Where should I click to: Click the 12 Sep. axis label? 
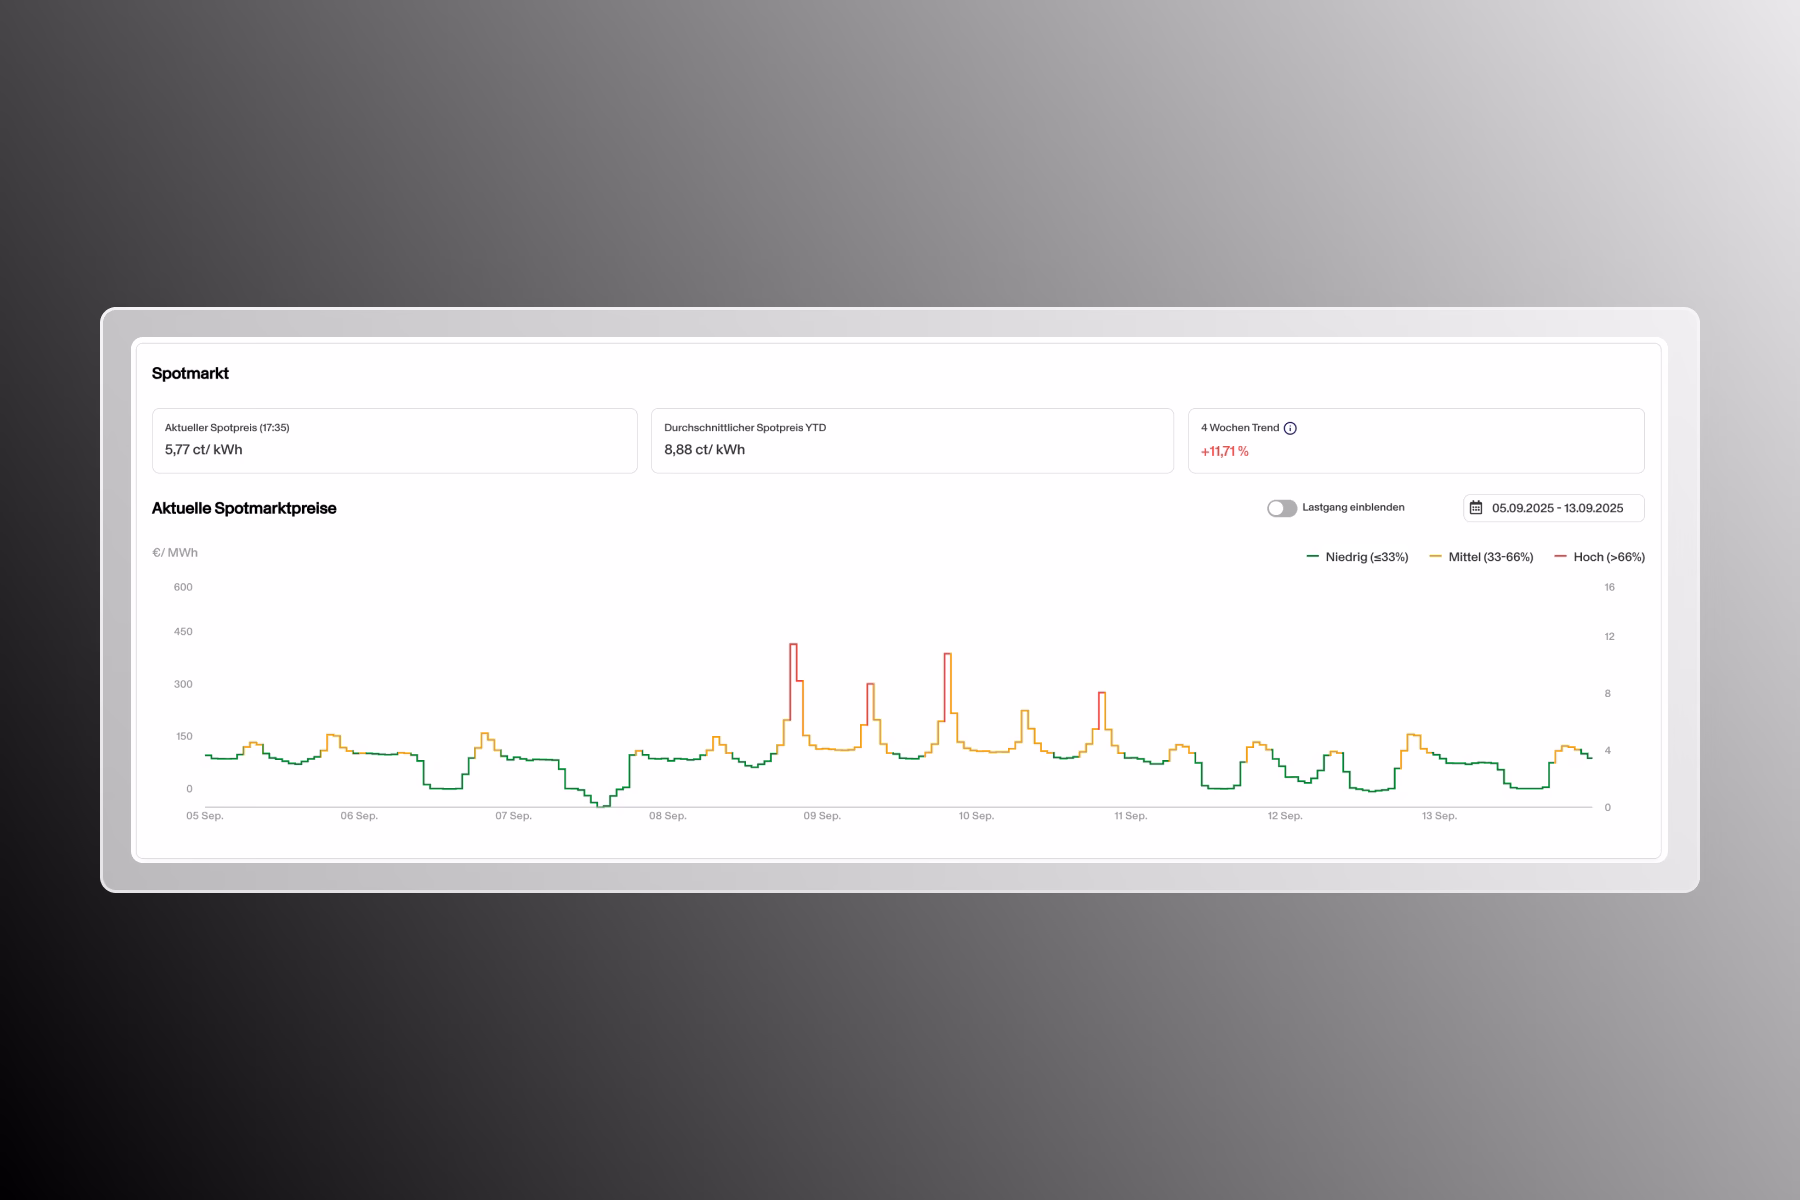(1285, 816)
